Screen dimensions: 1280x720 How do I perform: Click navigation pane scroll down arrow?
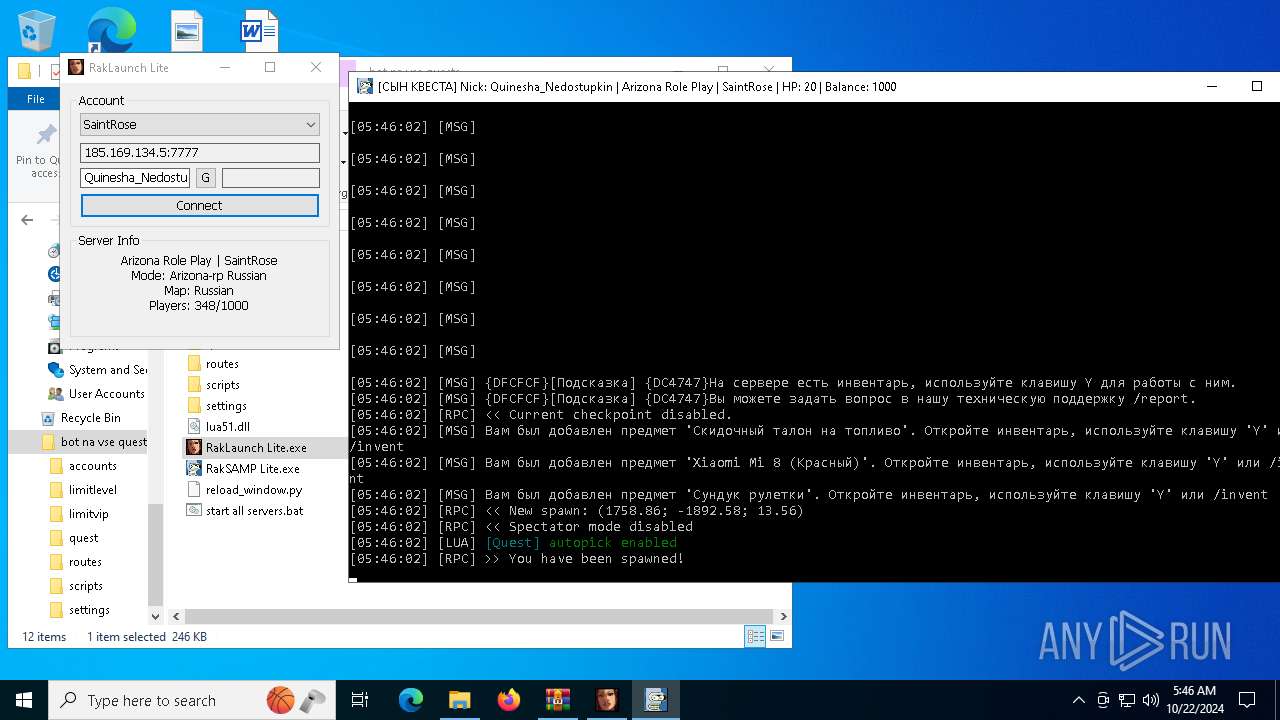tap(155, 617)
